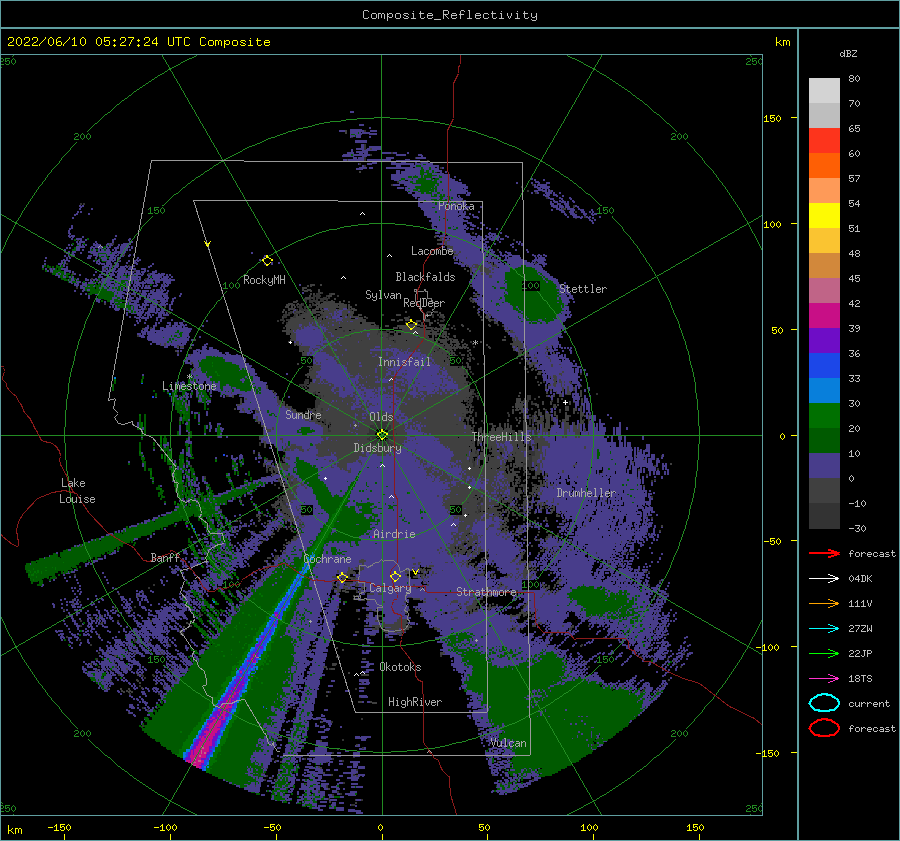Click the 18TS legend text
Image resolution: width=900 pixels, height=841 pixels.
[x=860, y=679]
